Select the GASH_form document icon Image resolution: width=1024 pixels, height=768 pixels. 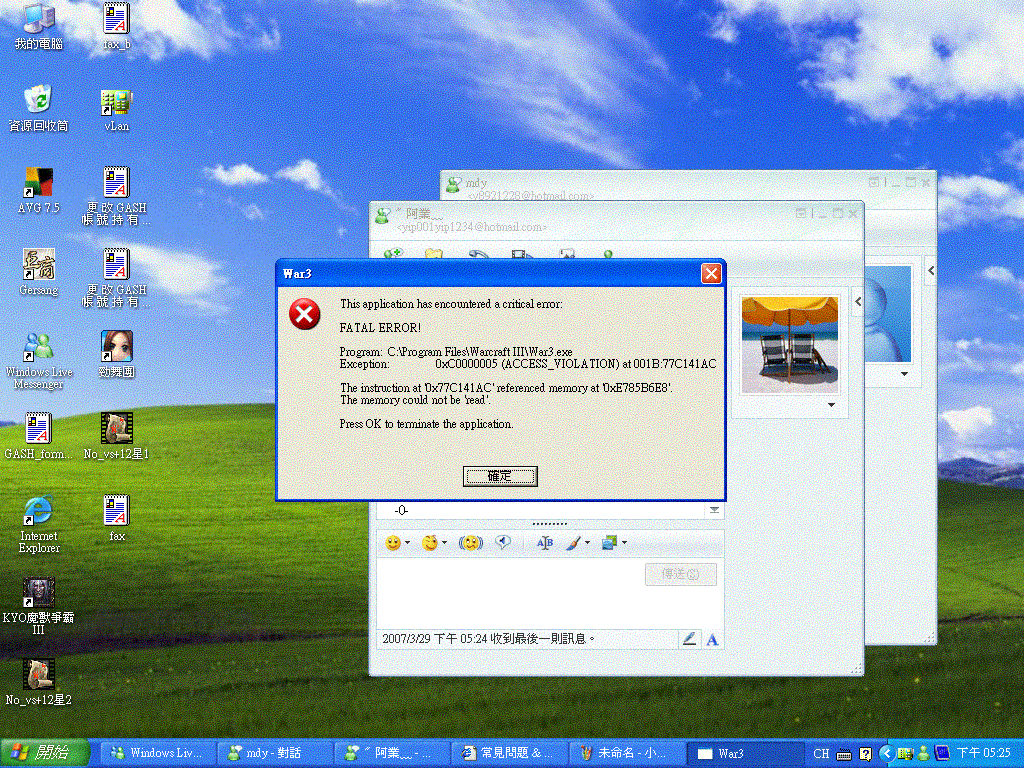[x=39, y=436]
